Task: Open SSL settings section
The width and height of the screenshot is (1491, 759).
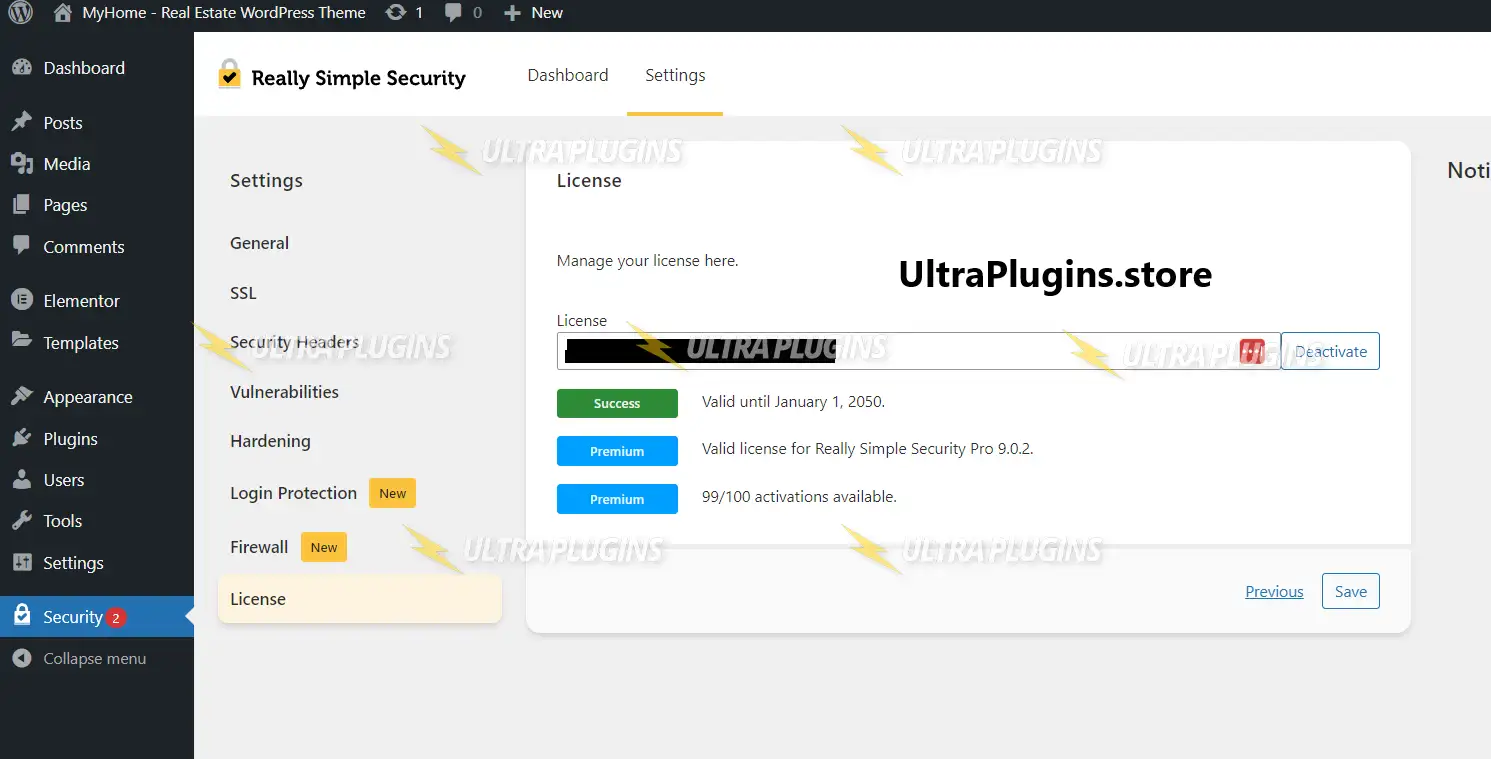Action: pos(243,293)
